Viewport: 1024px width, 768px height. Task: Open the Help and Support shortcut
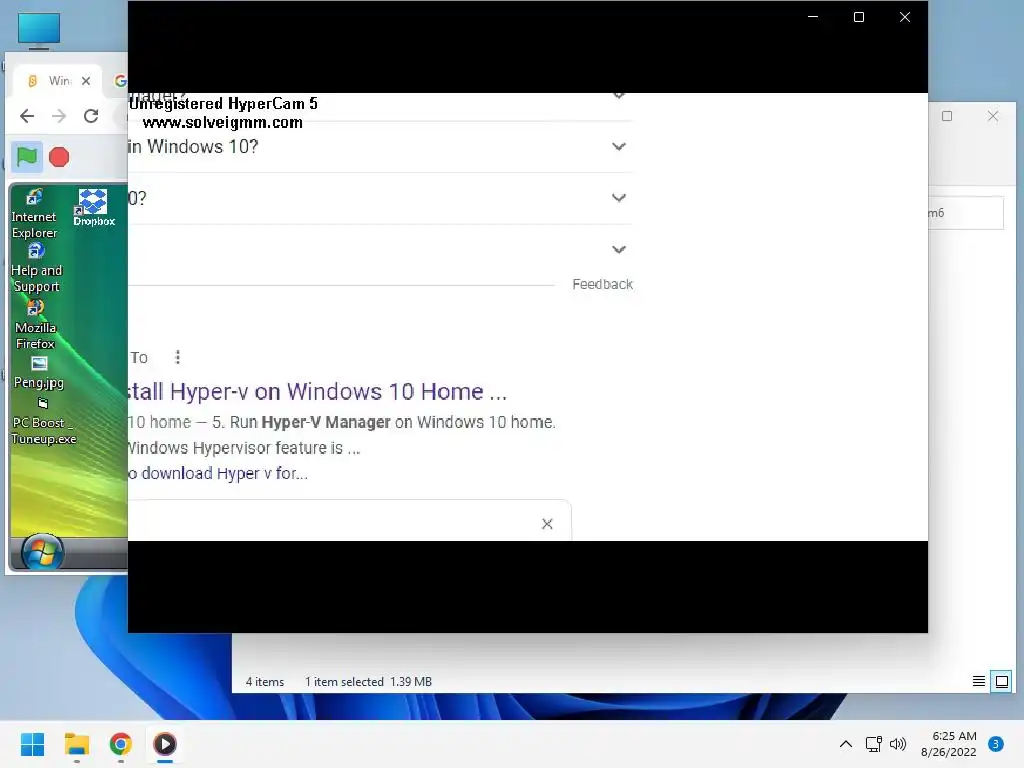coord(36,268)
